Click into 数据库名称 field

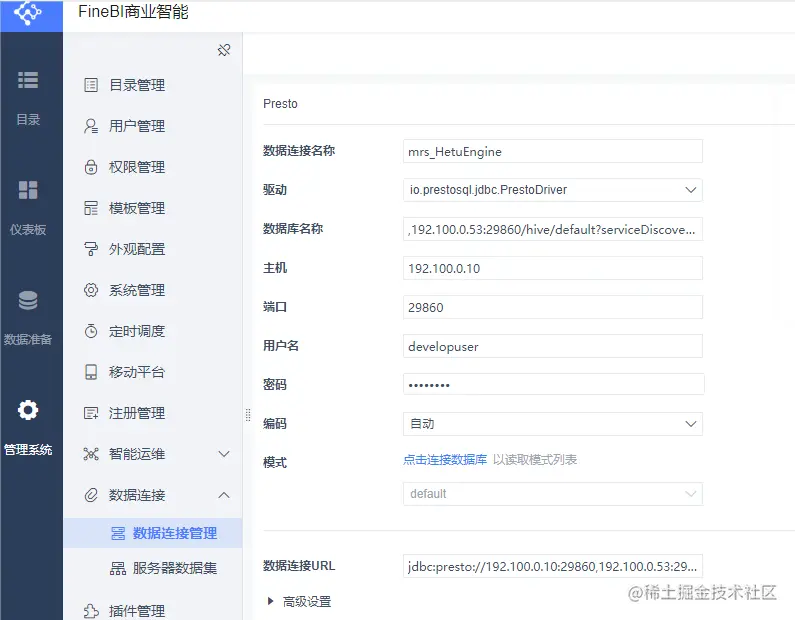click(x=553, y=229)
